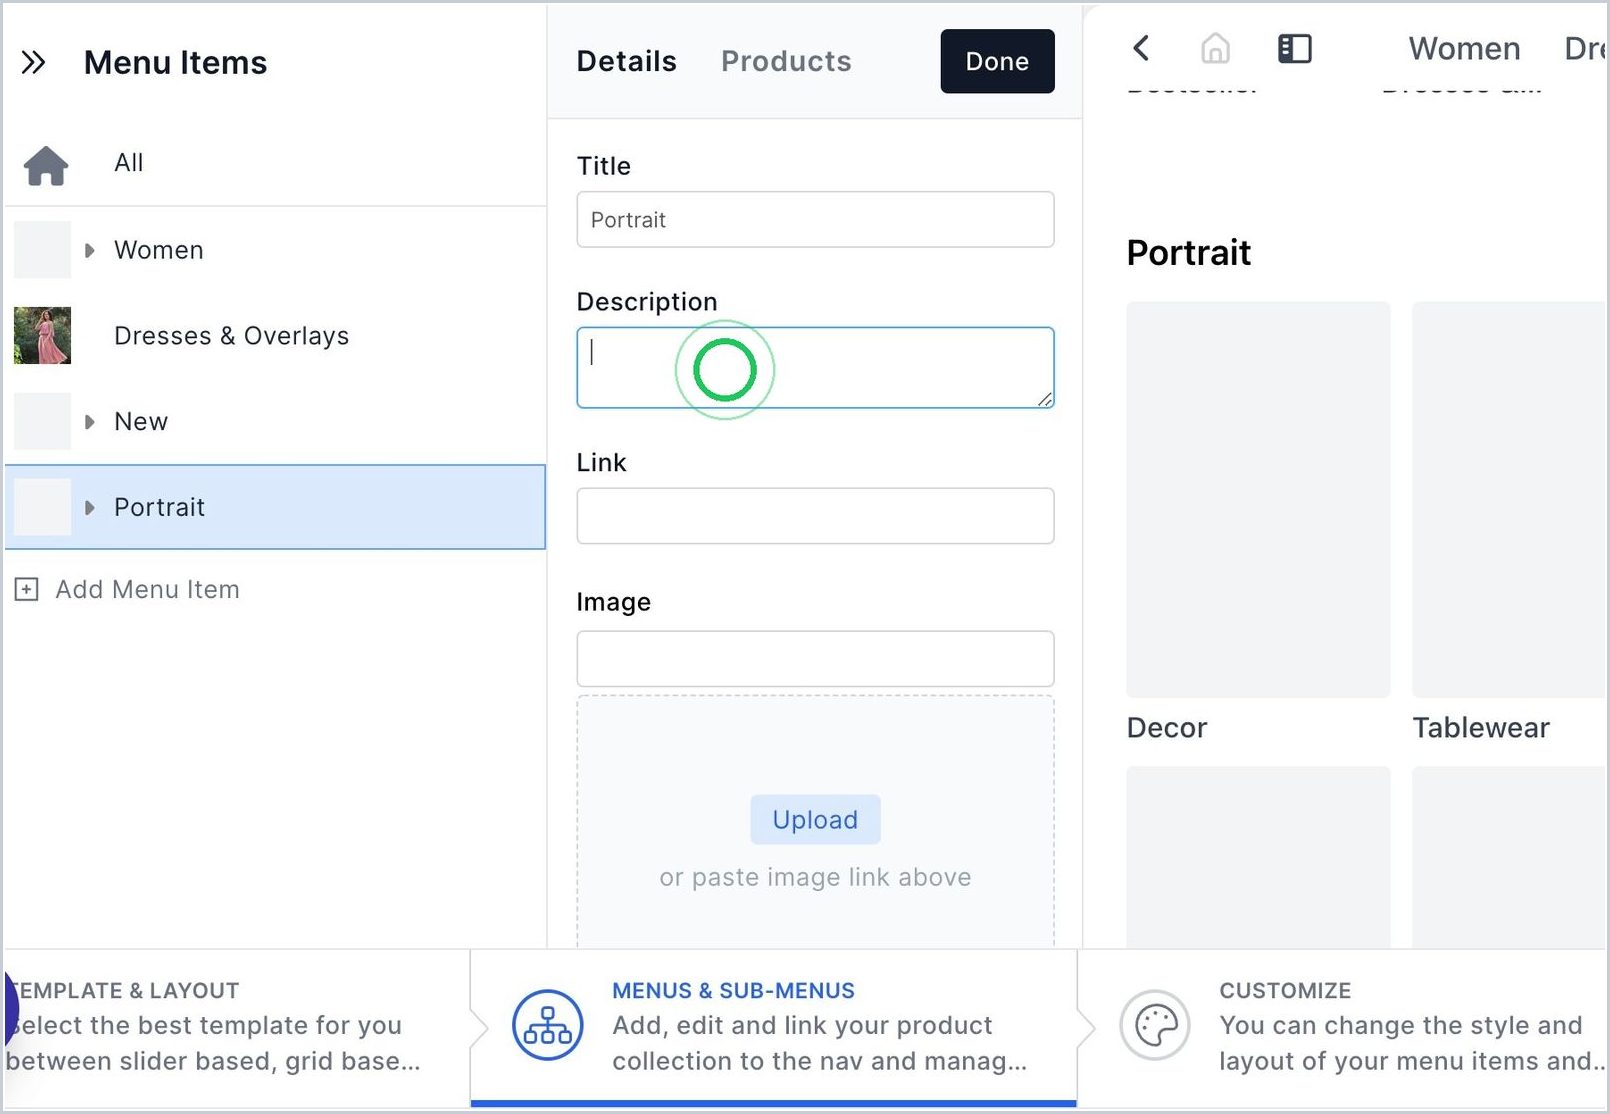Focus the Title input field
The image size is (1610, 1114).
coord(815,219)
